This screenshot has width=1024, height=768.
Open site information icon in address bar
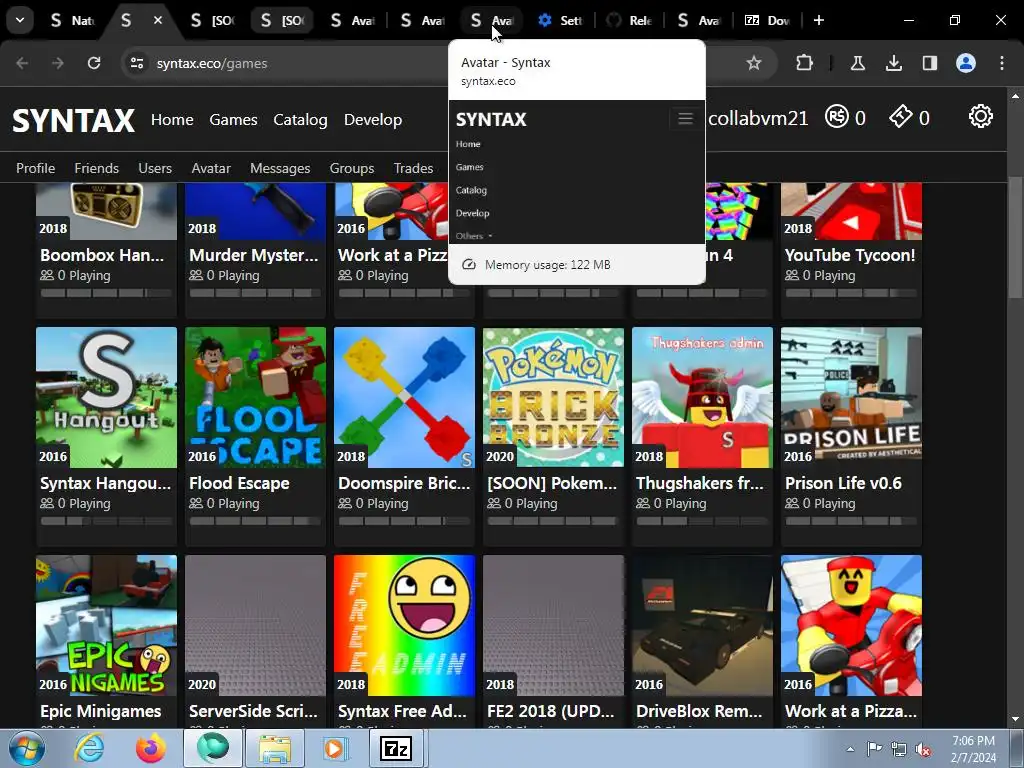[136, 63]
